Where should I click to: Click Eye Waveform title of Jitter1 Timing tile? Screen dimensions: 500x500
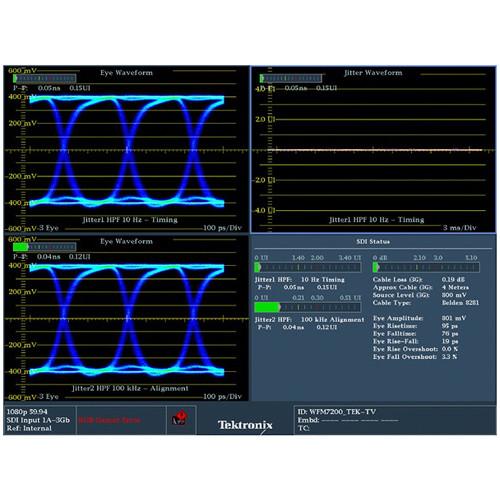(126, 72)
